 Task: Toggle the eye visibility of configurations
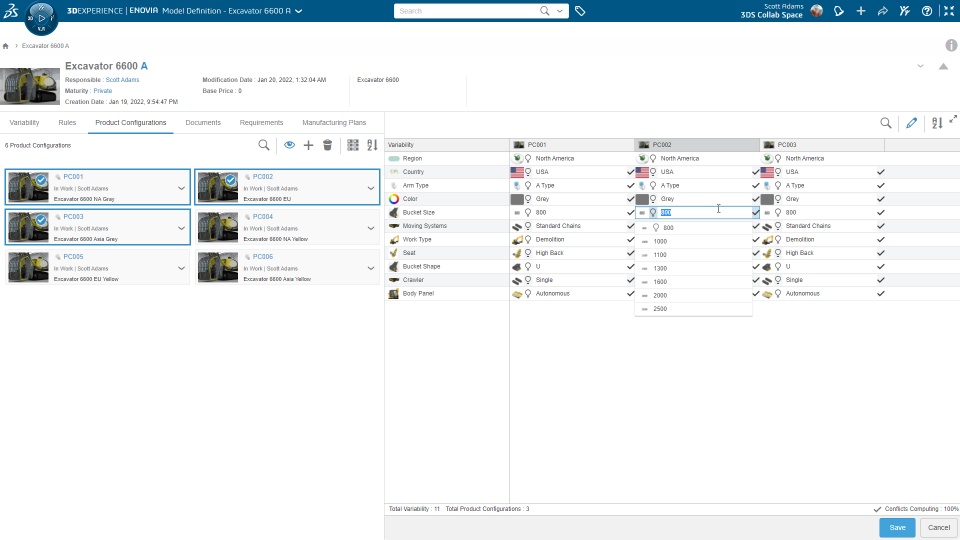pyautogui.click(x=289, y=145)
